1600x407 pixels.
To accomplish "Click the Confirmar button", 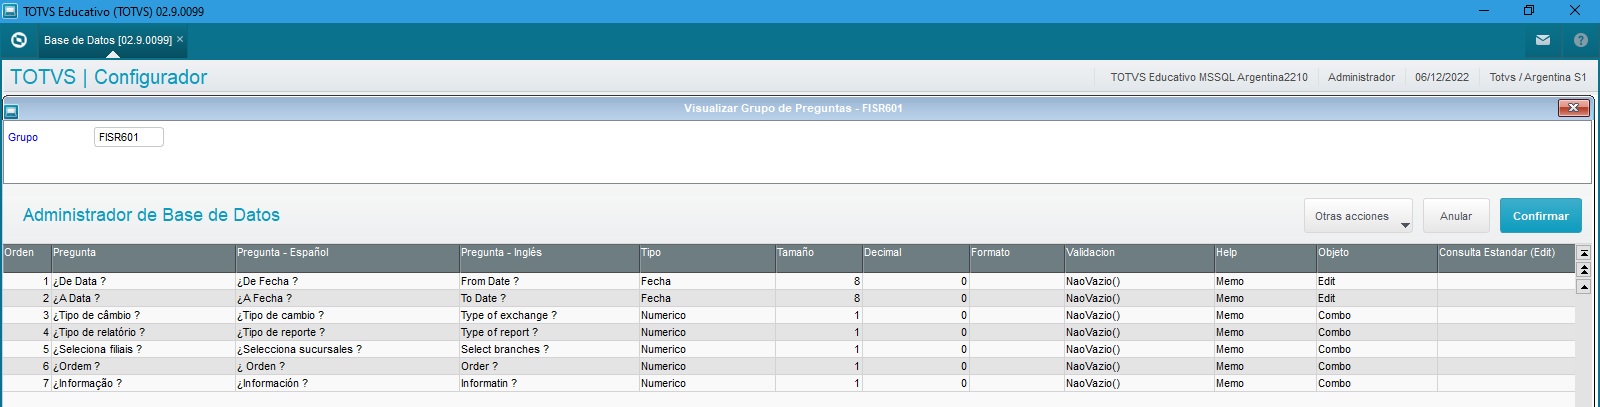I will pos(1540,216).
